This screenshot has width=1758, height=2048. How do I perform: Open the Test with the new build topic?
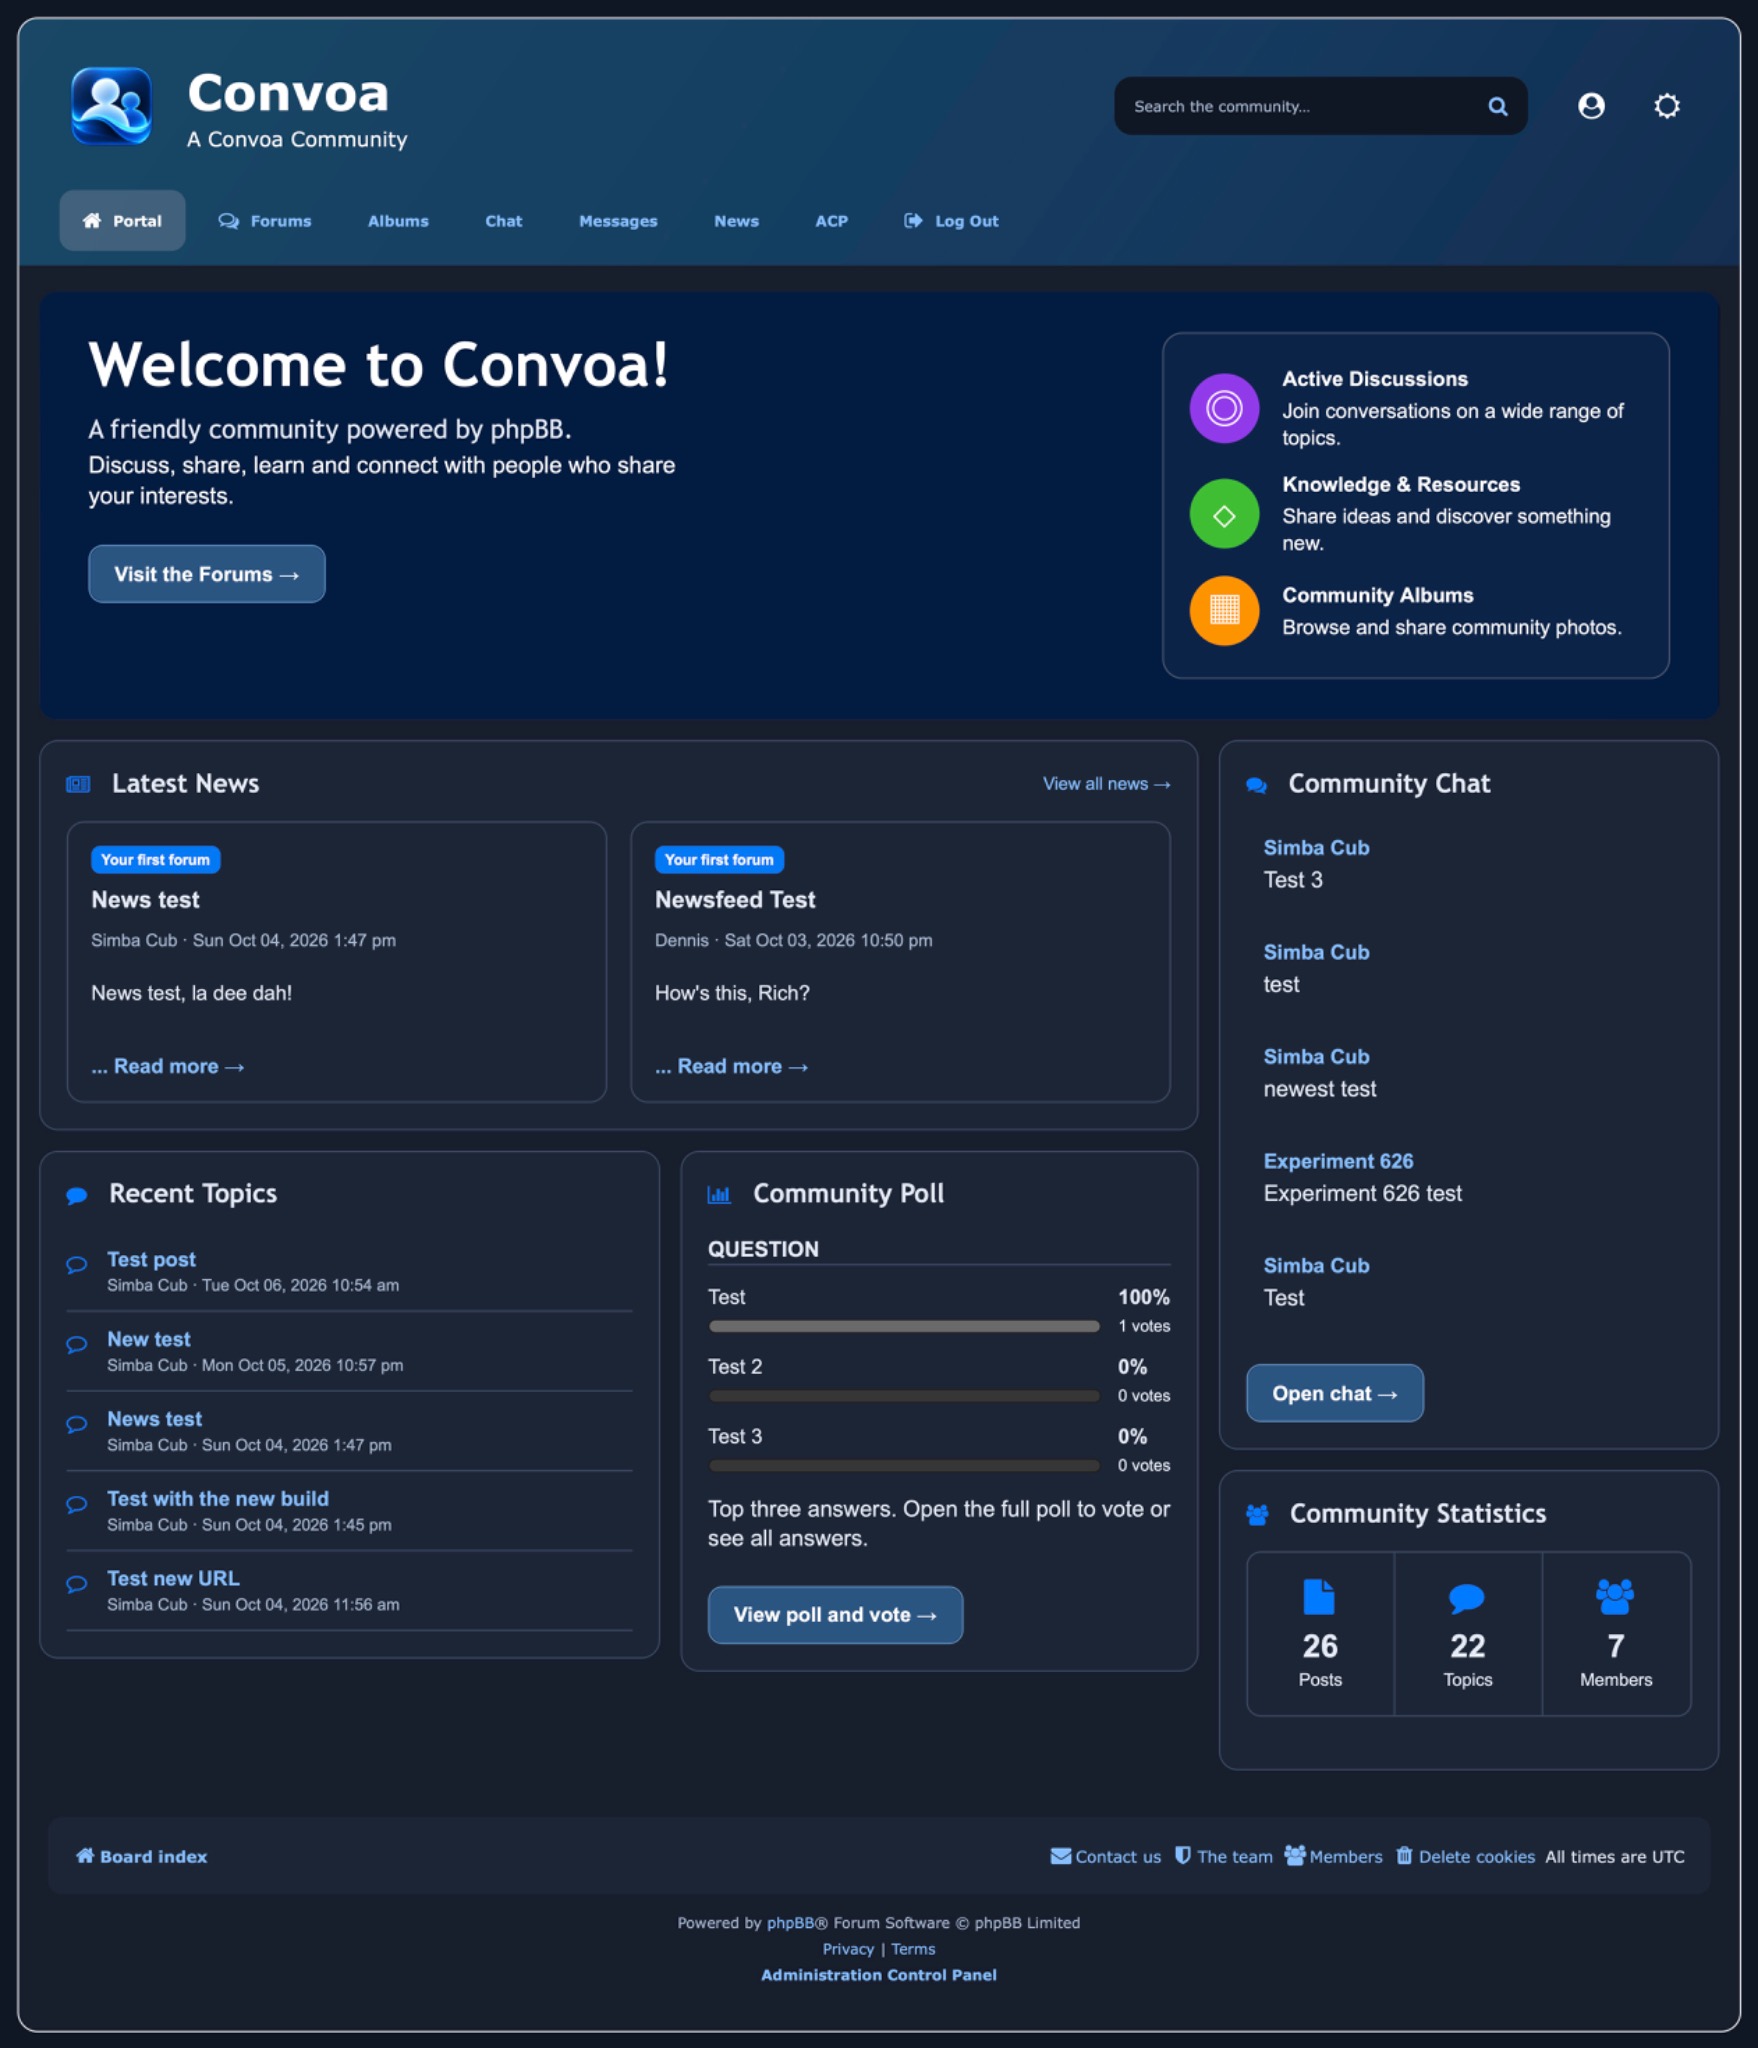click(x=218, y=1498)
